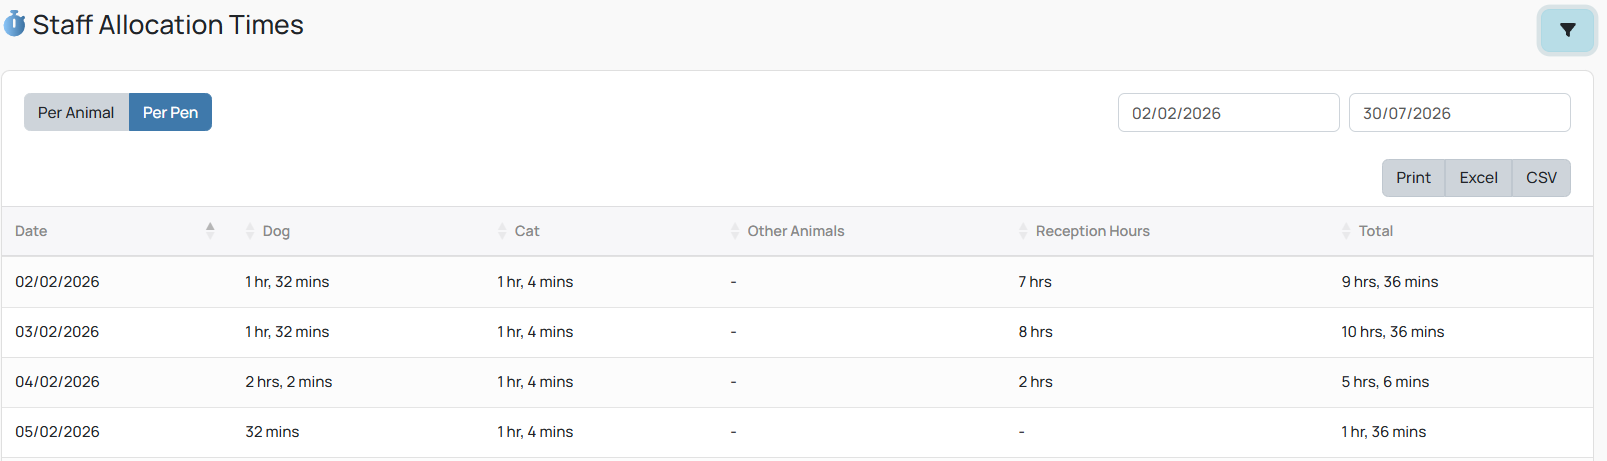Switch view to Per Animal
Viewport: 1607px width, 461px height.
point(76,112)
